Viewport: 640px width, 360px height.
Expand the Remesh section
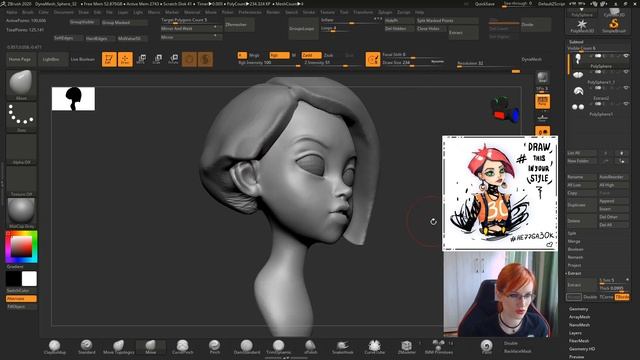[x=575, y=257]
